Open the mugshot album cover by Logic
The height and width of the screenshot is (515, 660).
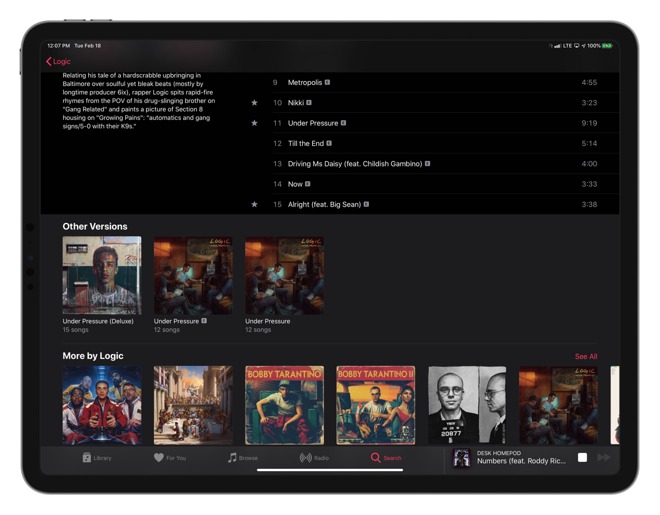click(x=467, y=405)
